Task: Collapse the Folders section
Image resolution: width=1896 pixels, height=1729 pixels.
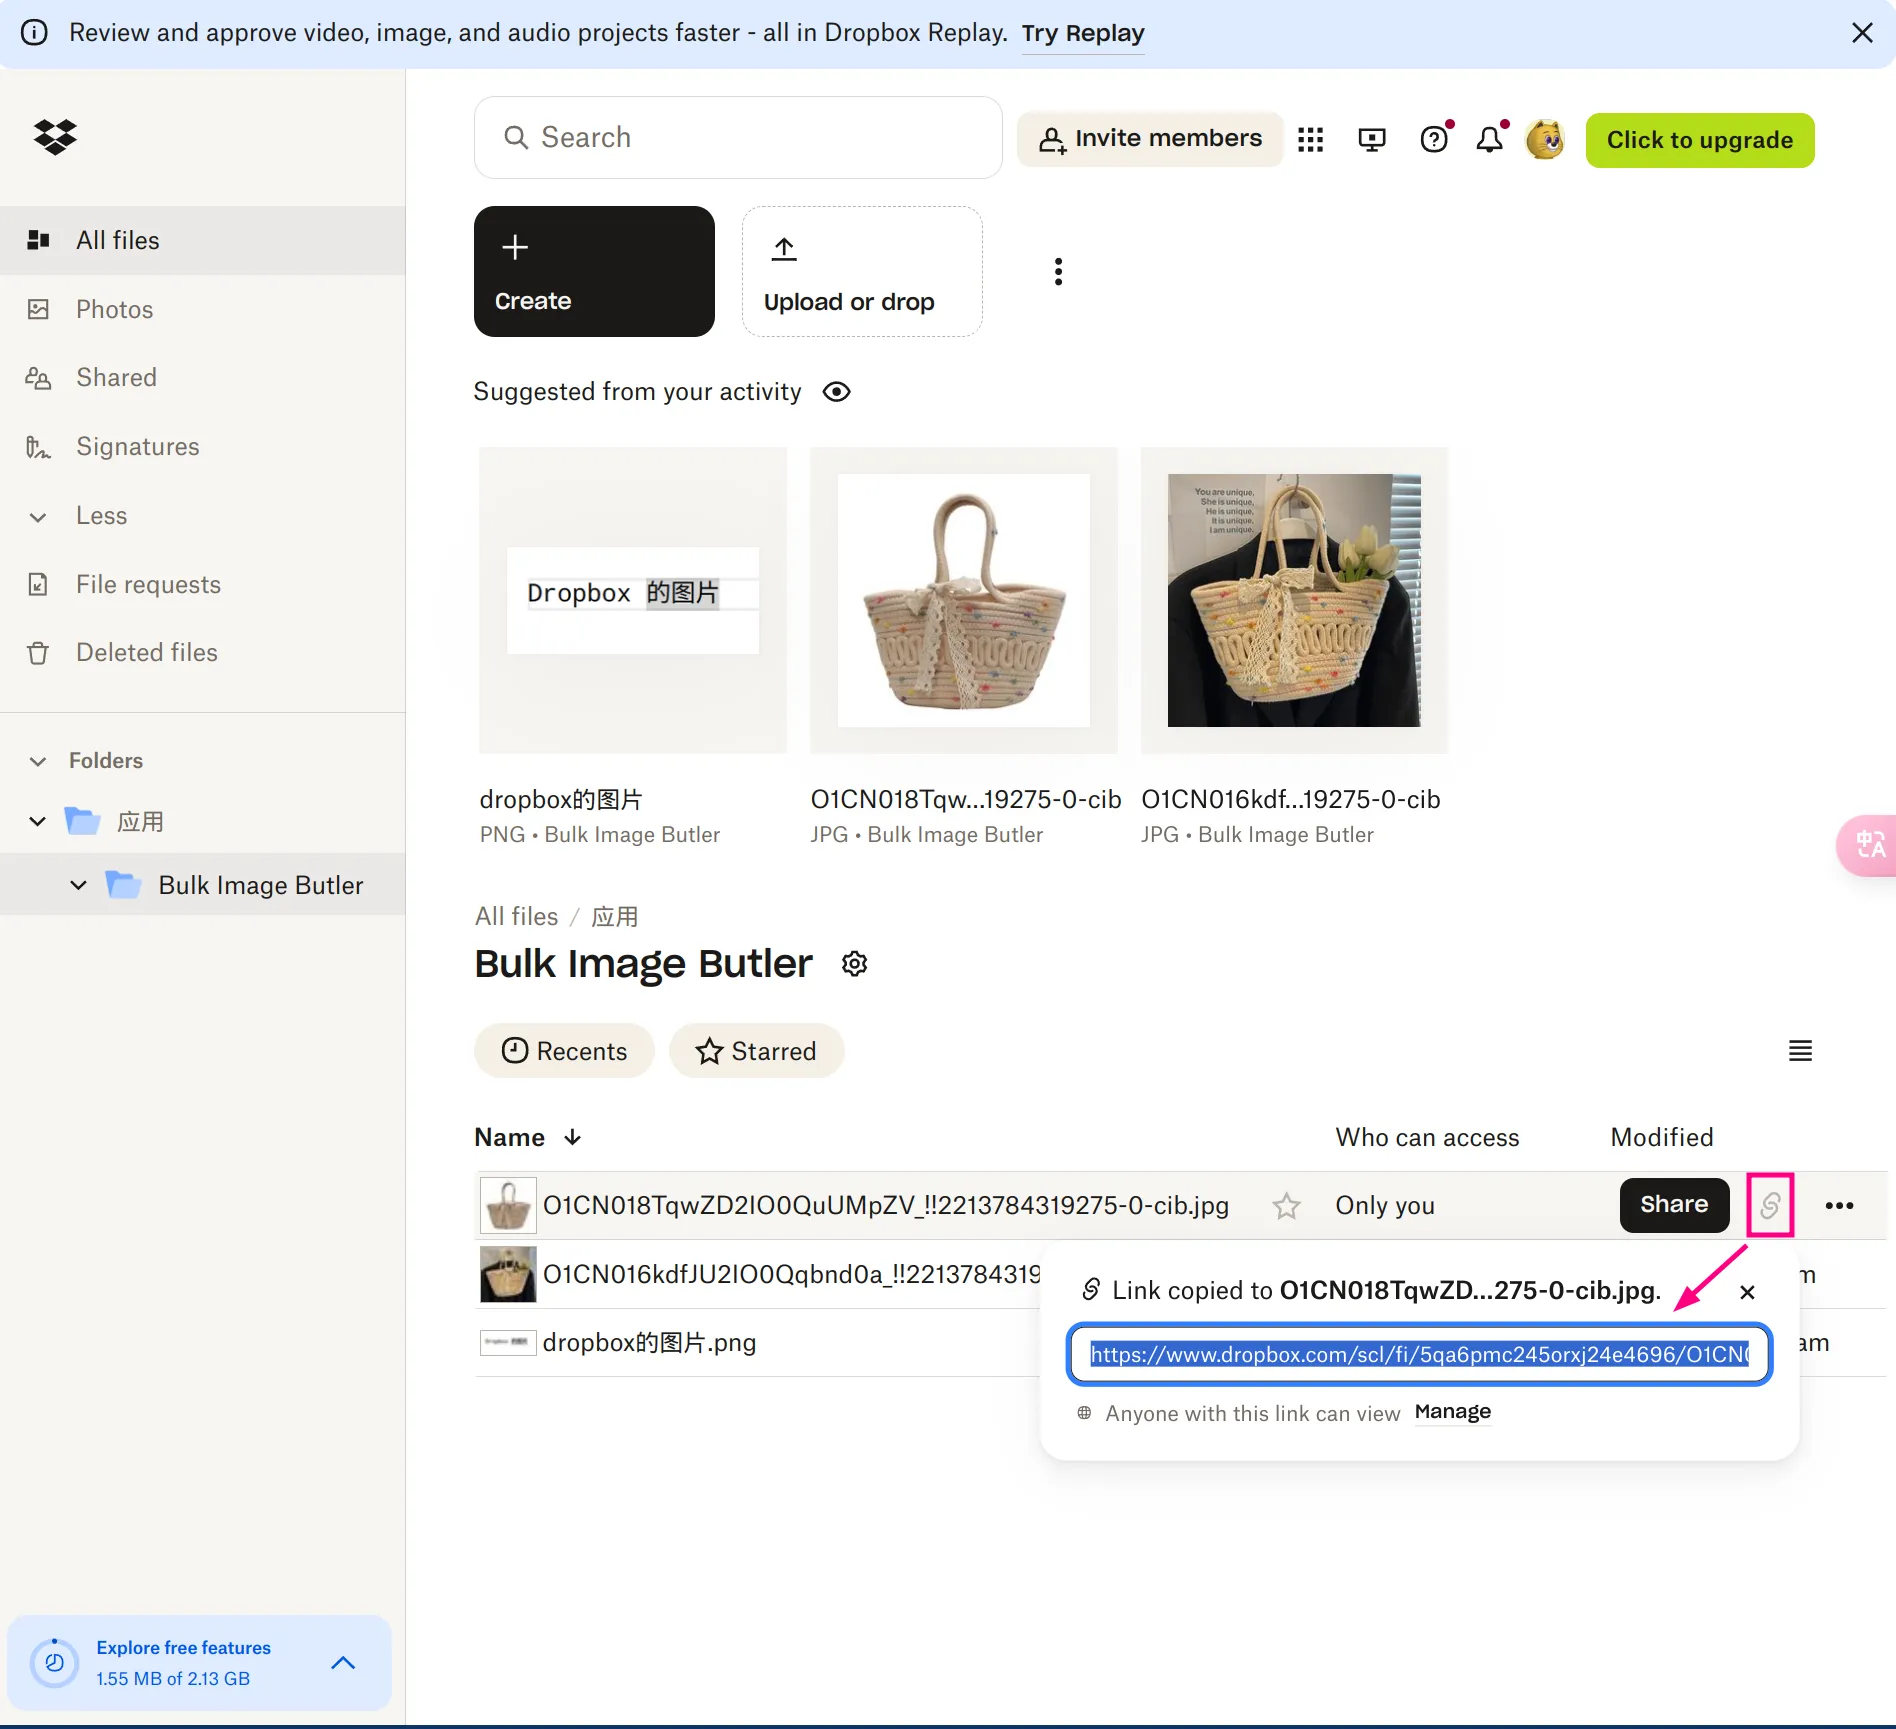Action: click(x=38, y=761)
